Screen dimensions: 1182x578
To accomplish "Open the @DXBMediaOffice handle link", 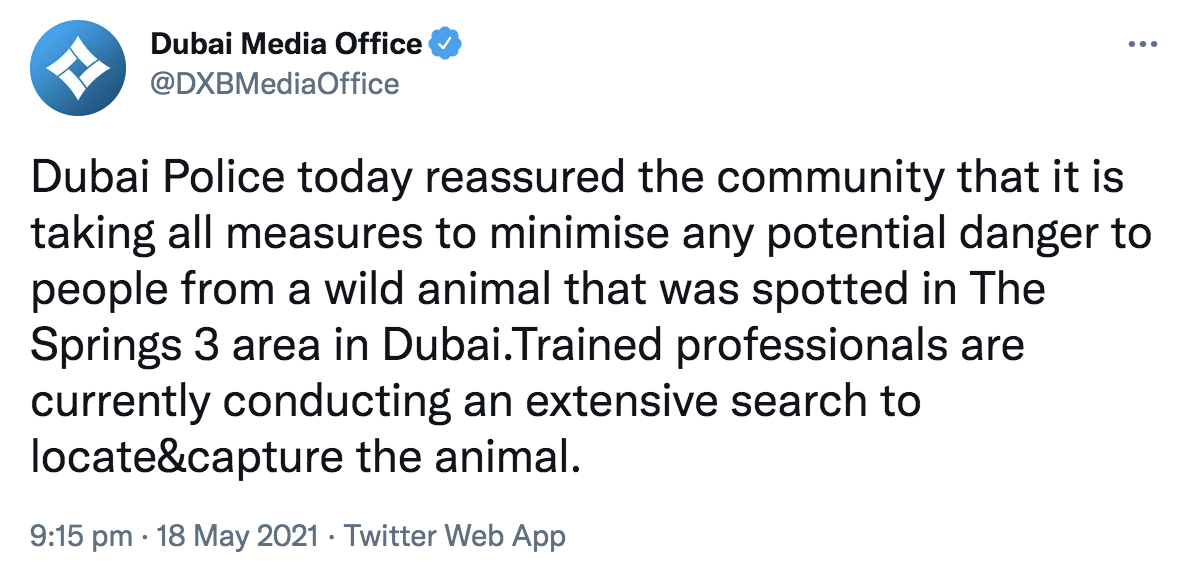I will pyautogui.click(x=274, y=84).
